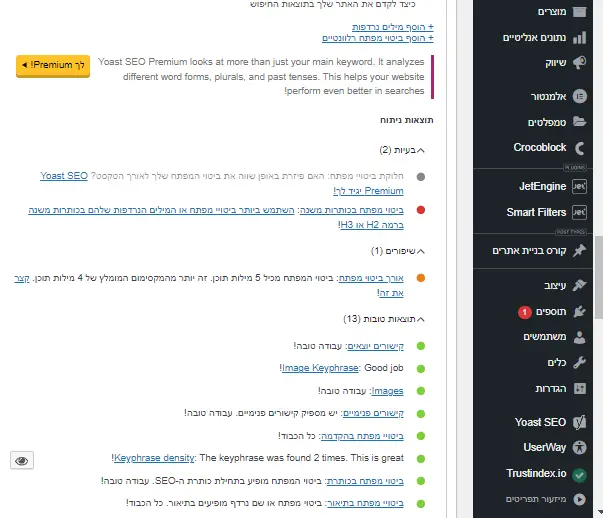Click the orange keyphrase length status dot
Image resolution: width=603 pixels, height=518 pixels.
coord(421,278)
